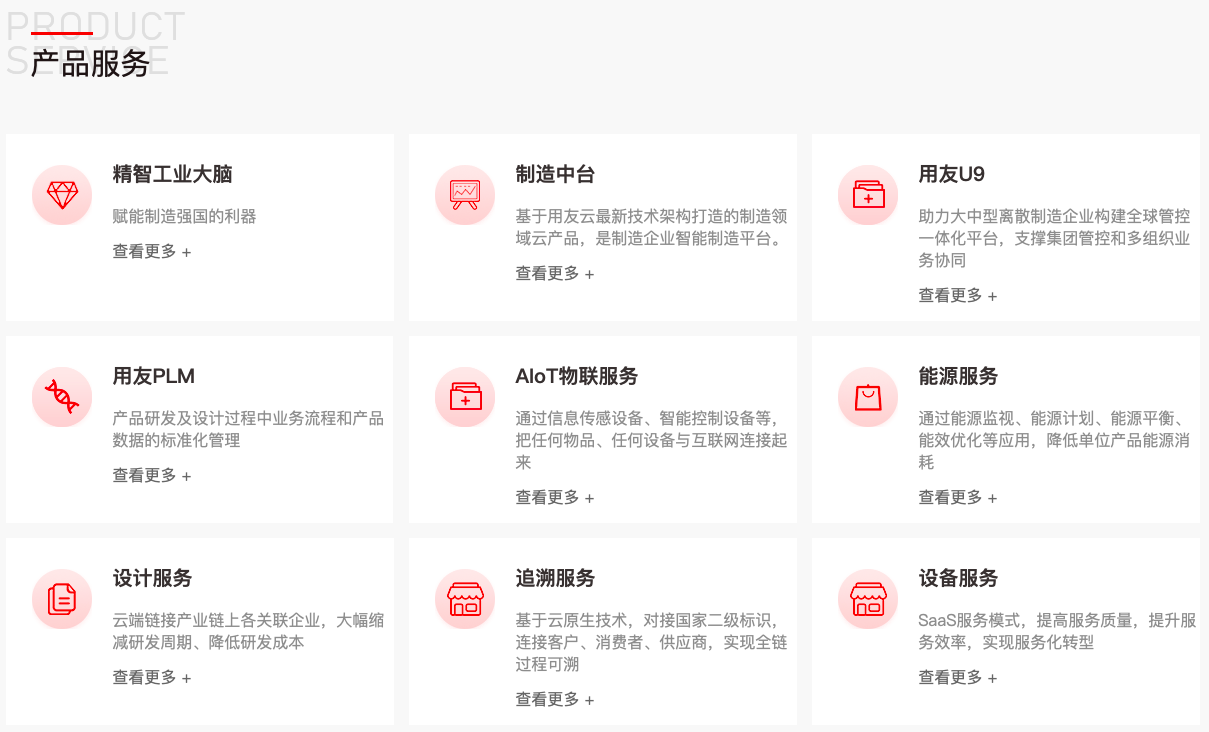Select the 追溯服务 card title

pyautogui.click(x=556, y=579)
